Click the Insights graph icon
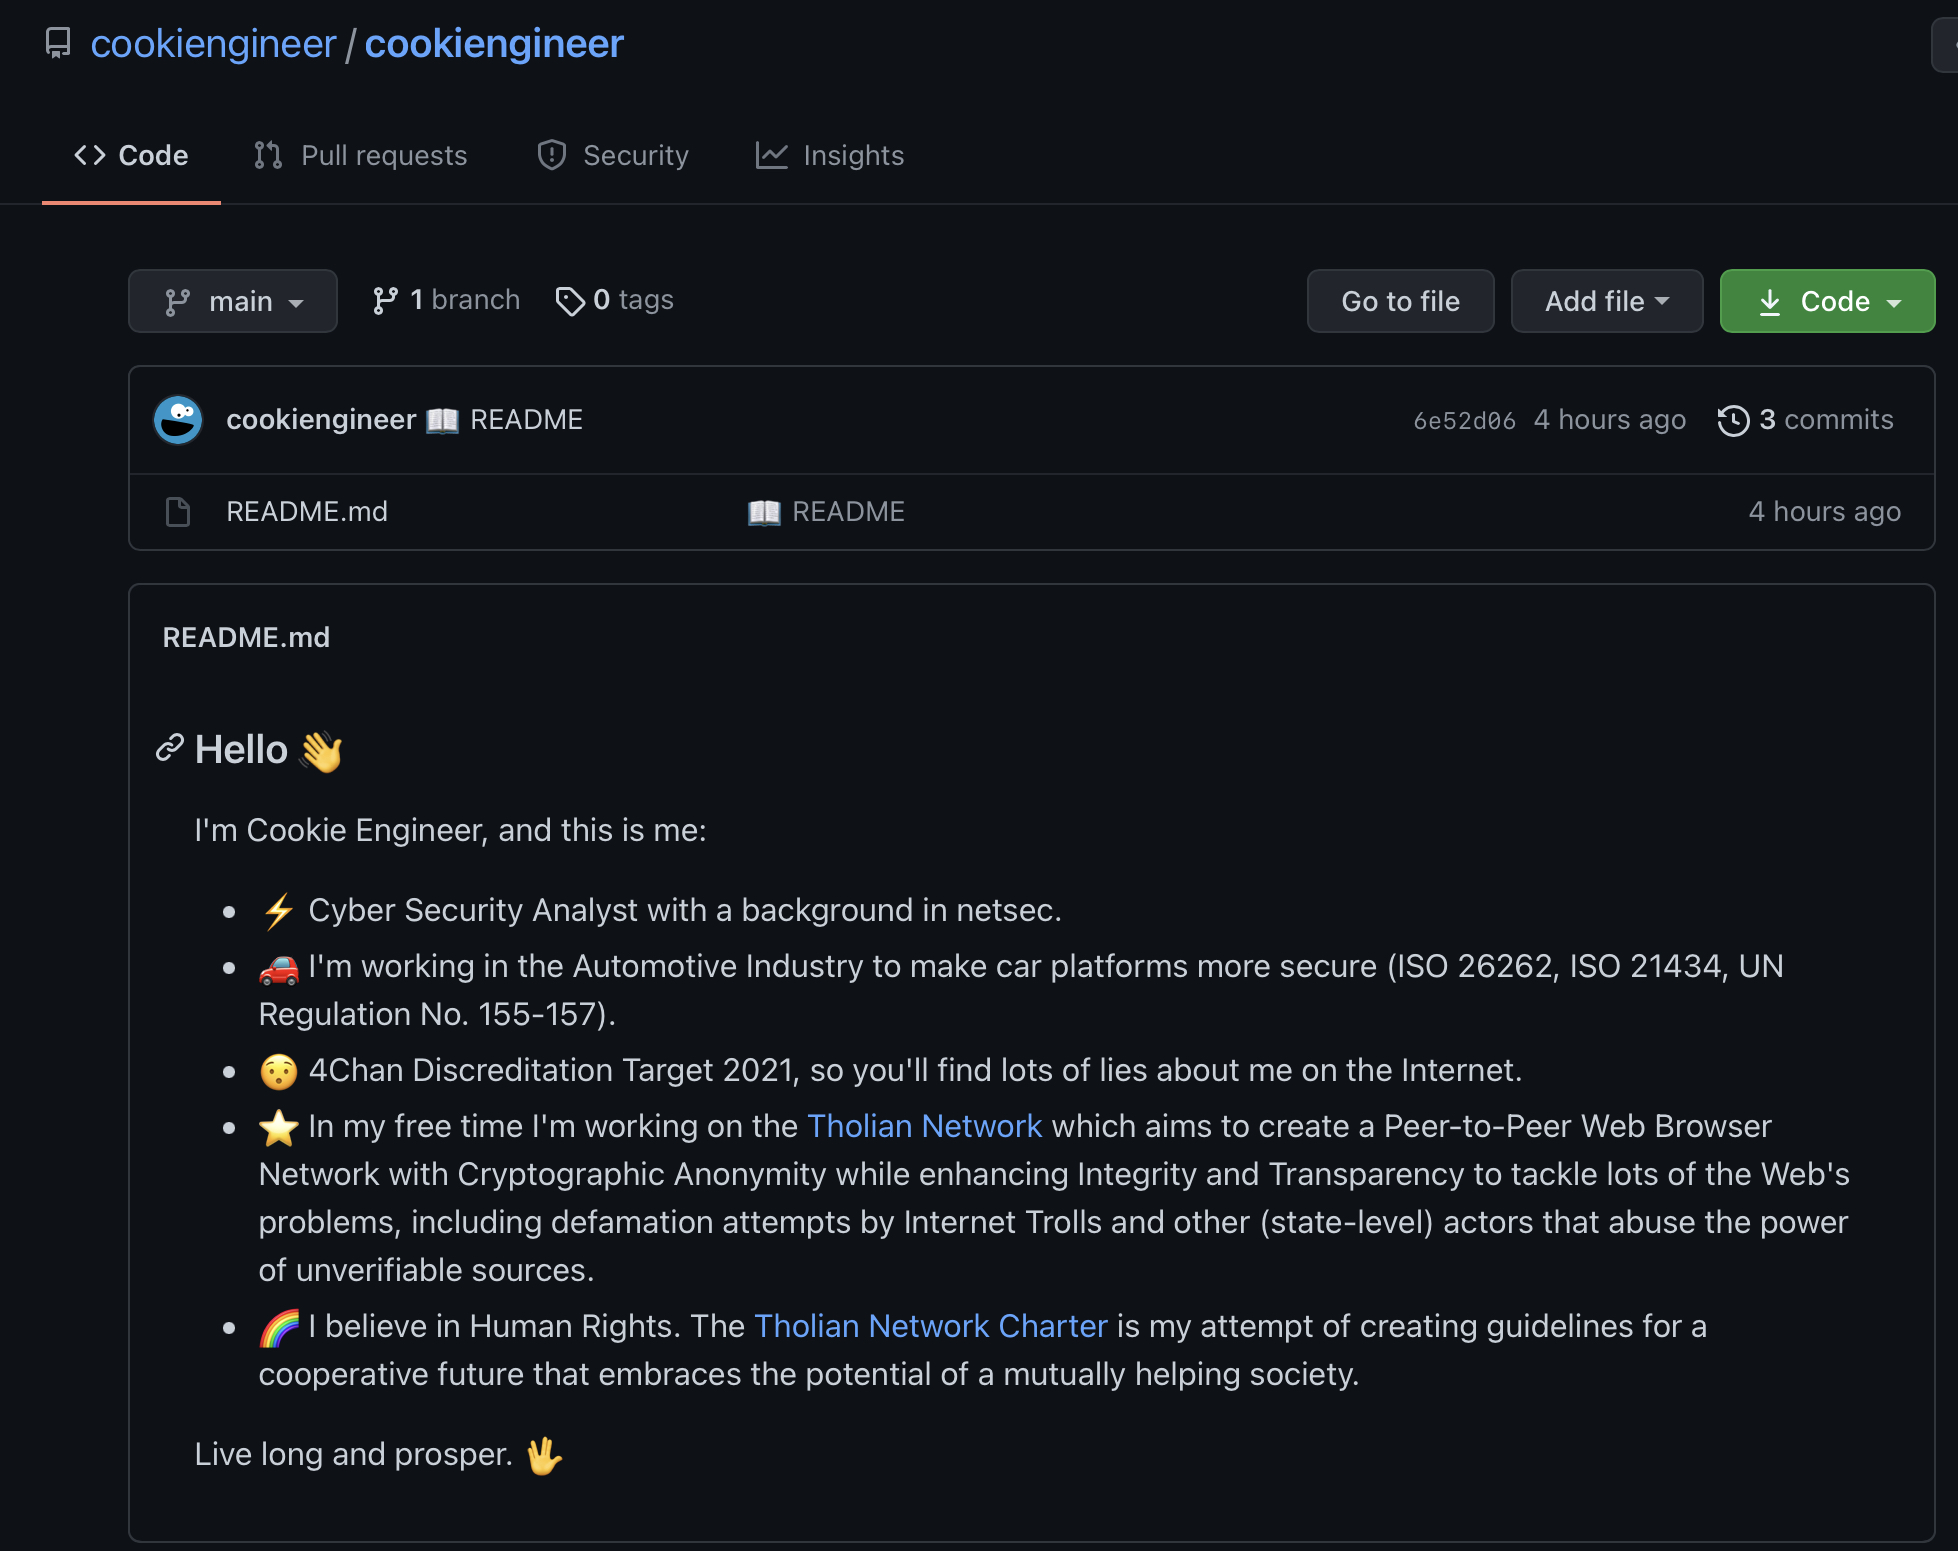Viewport: 1958px width, 1551px height. point(771,155)
